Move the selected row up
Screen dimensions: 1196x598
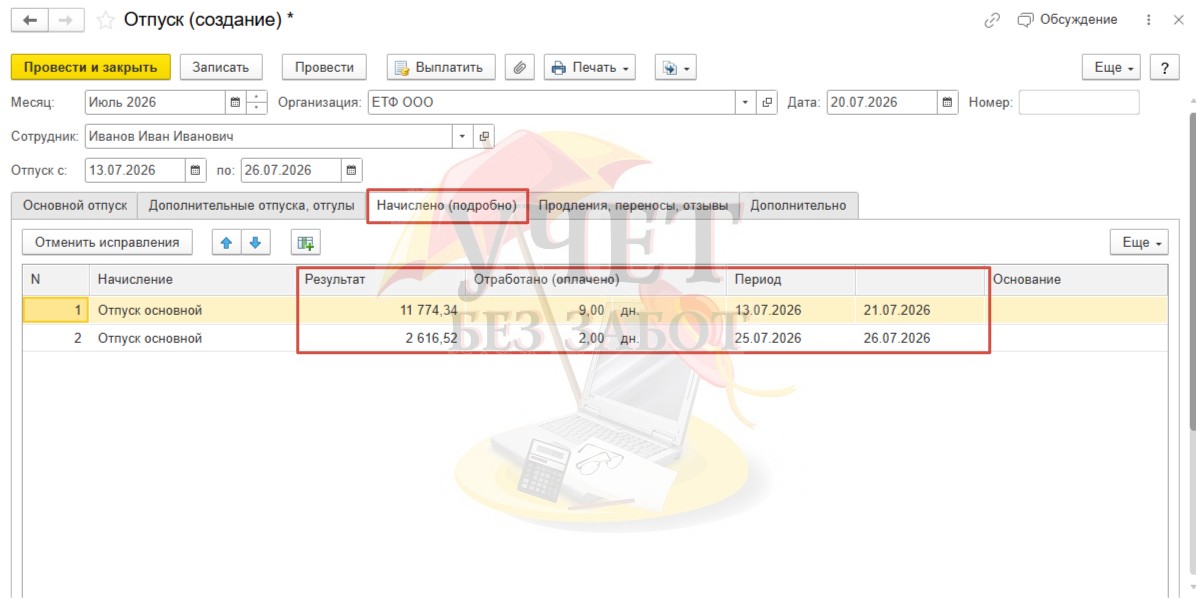(x=226, y=243)
